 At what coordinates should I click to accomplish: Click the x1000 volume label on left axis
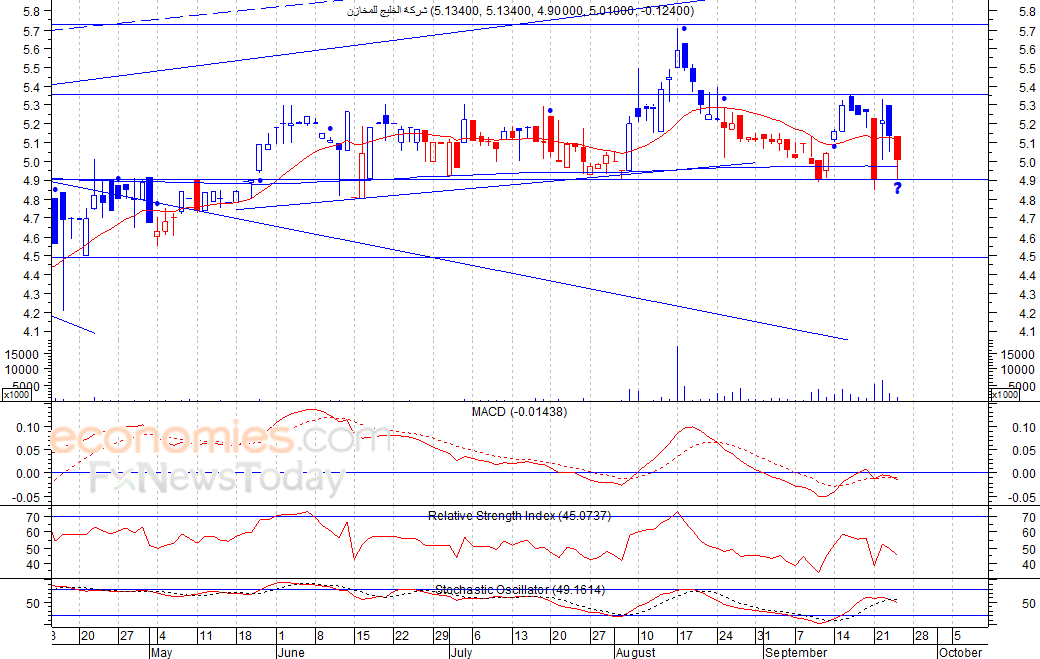(16, 394)
